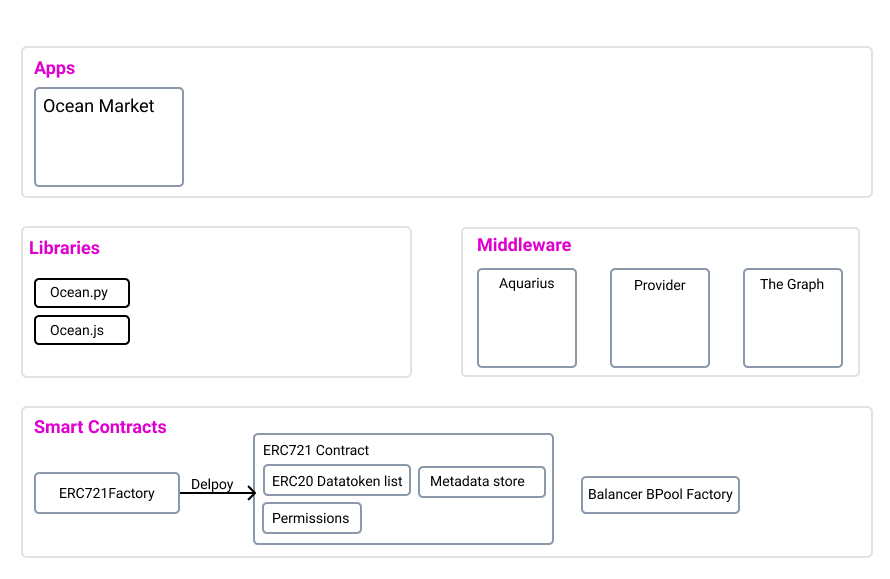
Task: Click the Delpoy arrow label
Action: (x=212, y=484)
